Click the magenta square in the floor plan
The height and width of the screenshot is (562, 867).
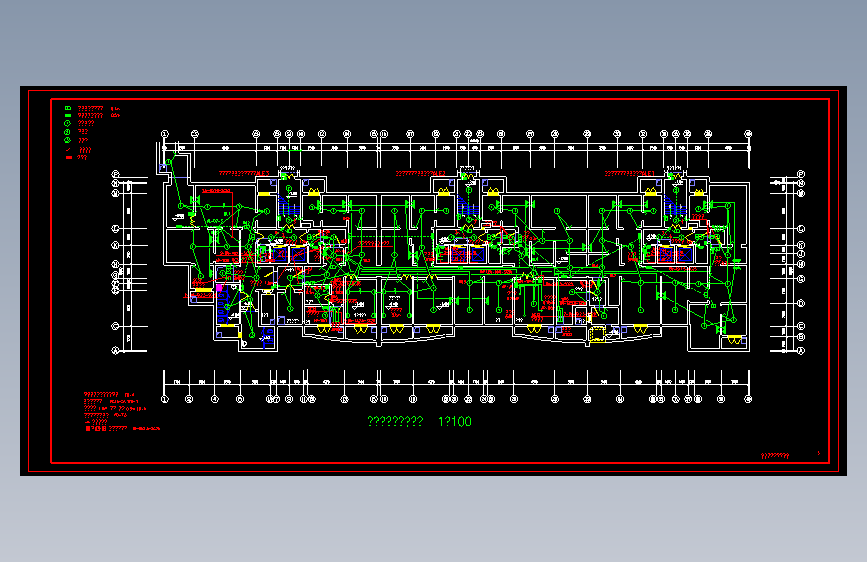219,288
